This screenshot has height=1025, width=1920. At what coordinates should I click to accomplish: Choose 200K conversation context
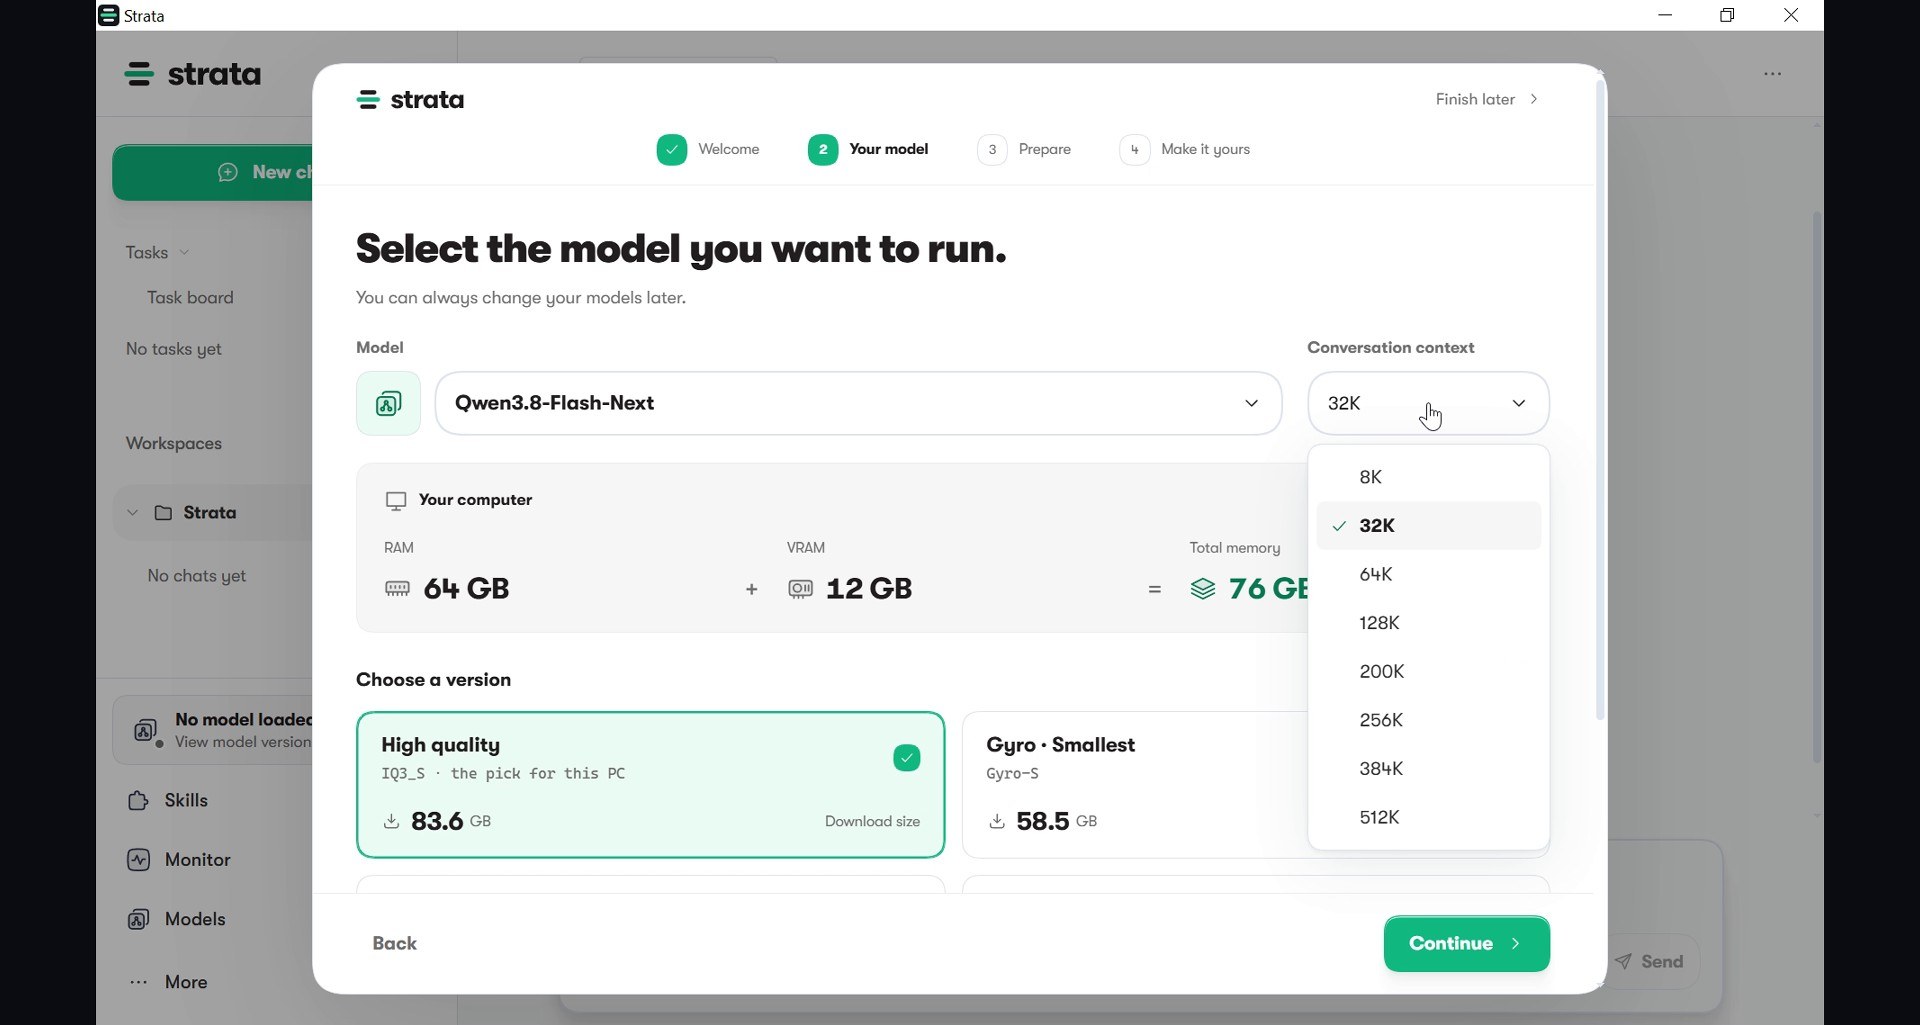click(1429, 672)
